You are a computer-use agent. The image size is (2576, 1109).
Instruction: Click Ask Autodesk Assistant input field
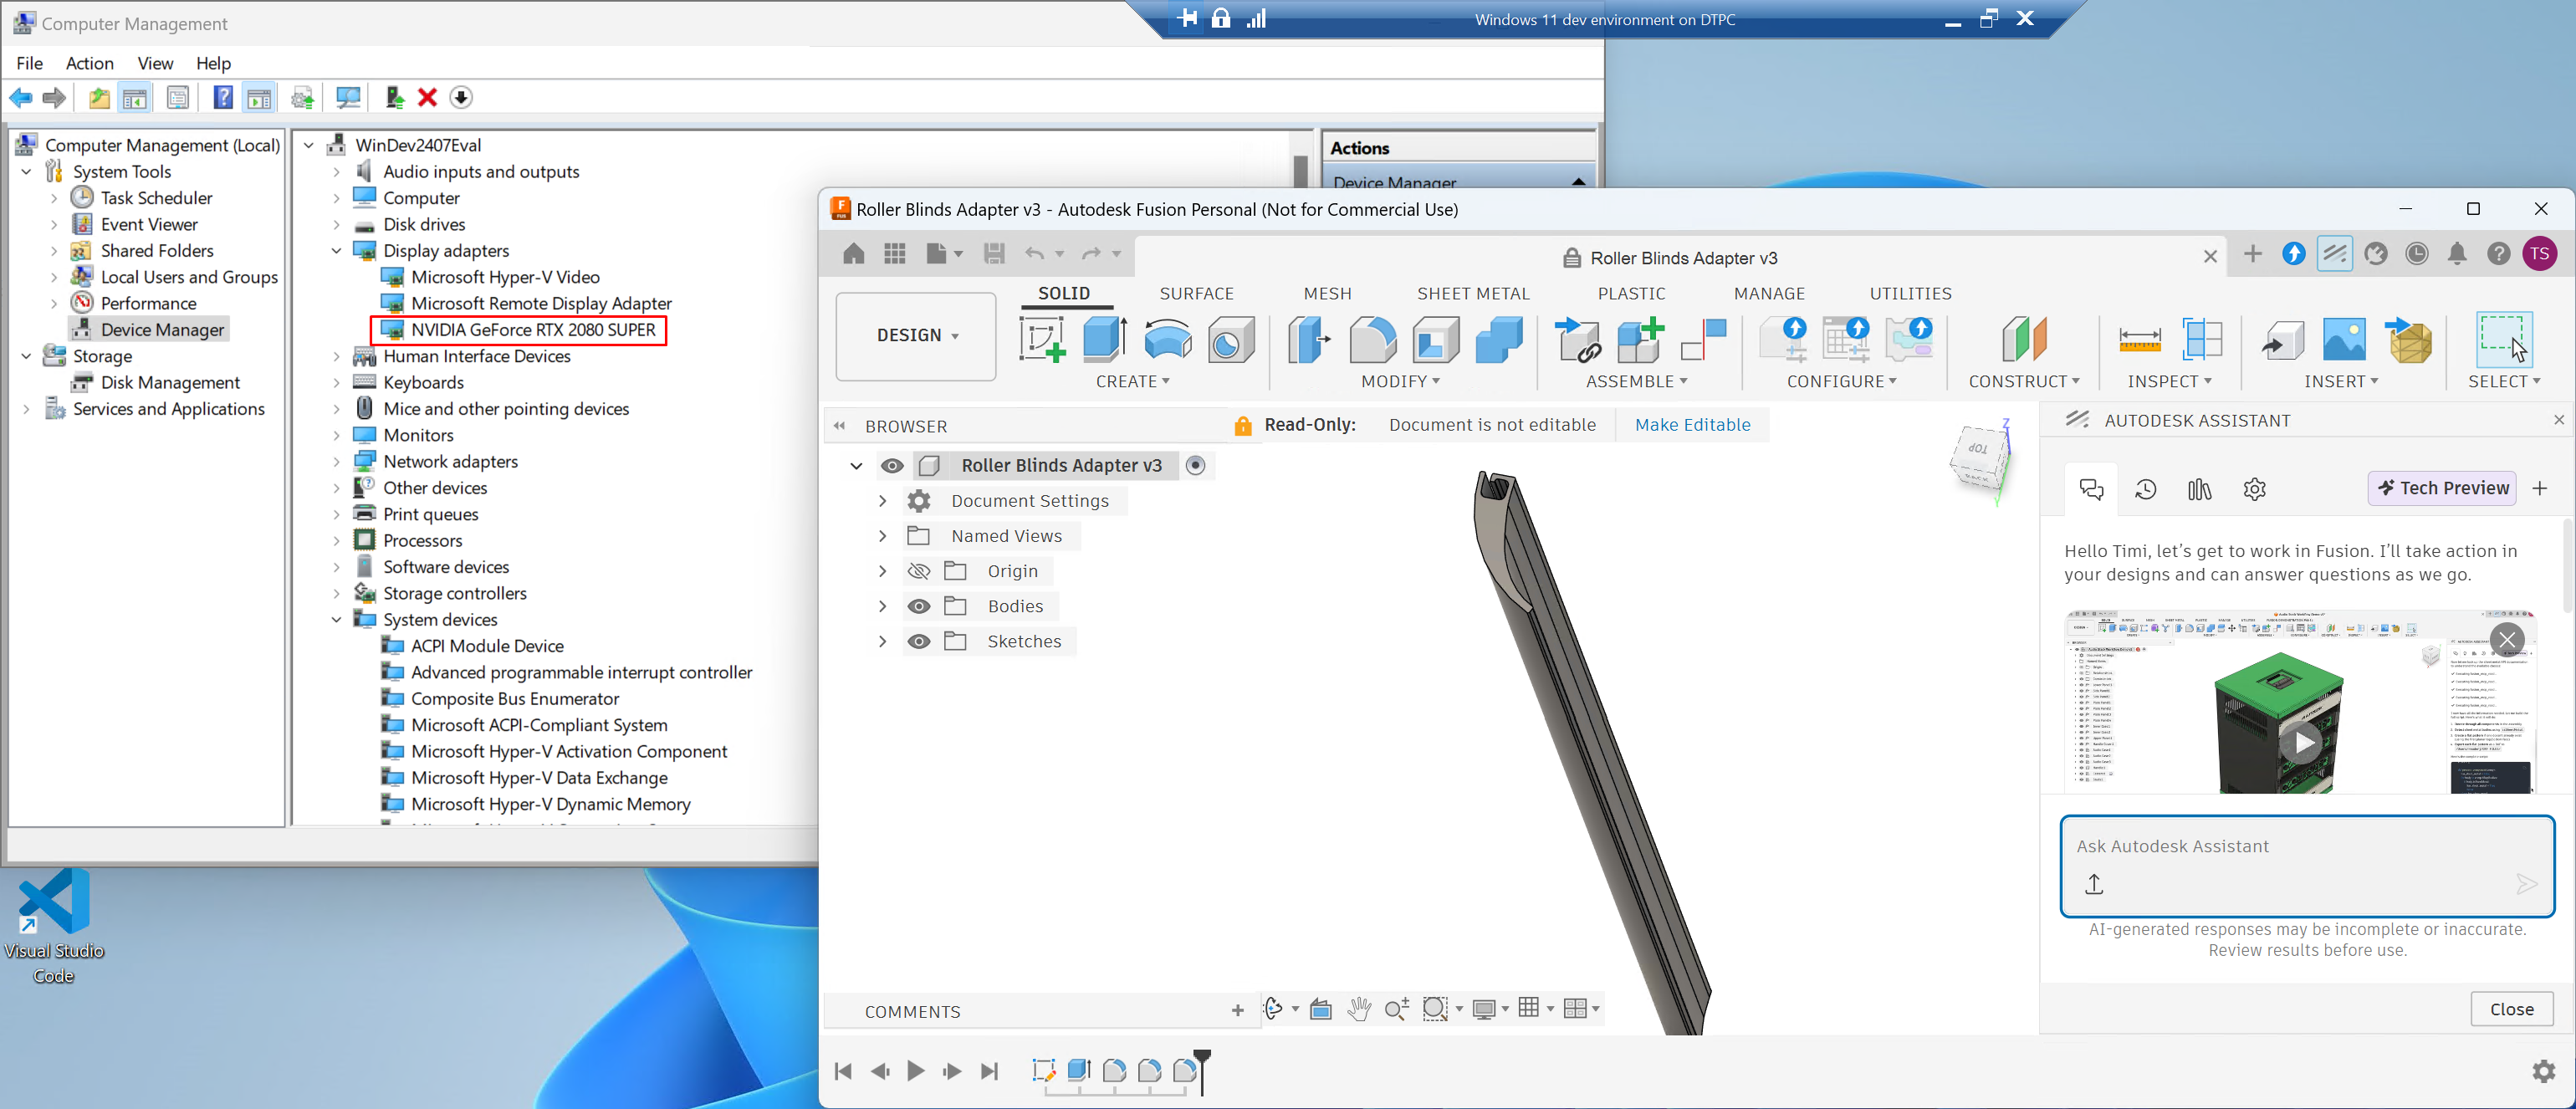click(x=2307, y=866)
